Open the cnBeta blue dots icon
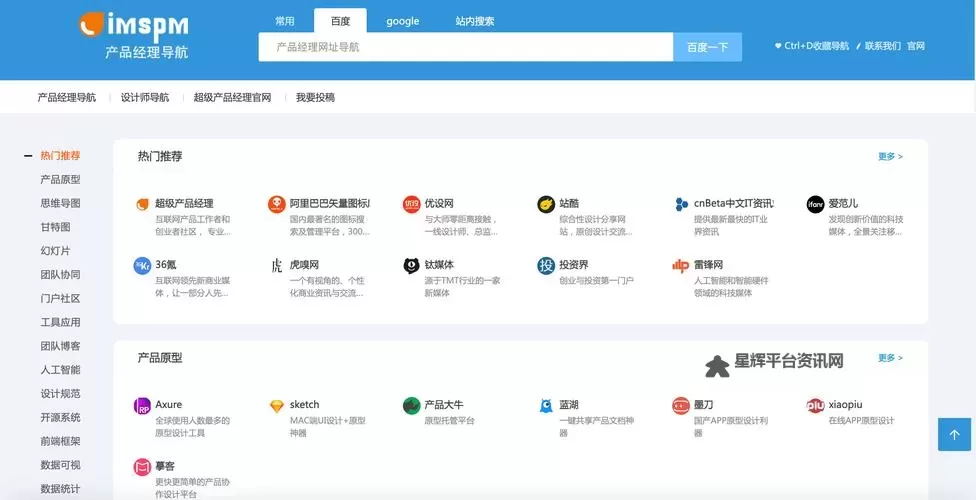 click(x=681, y=204)
